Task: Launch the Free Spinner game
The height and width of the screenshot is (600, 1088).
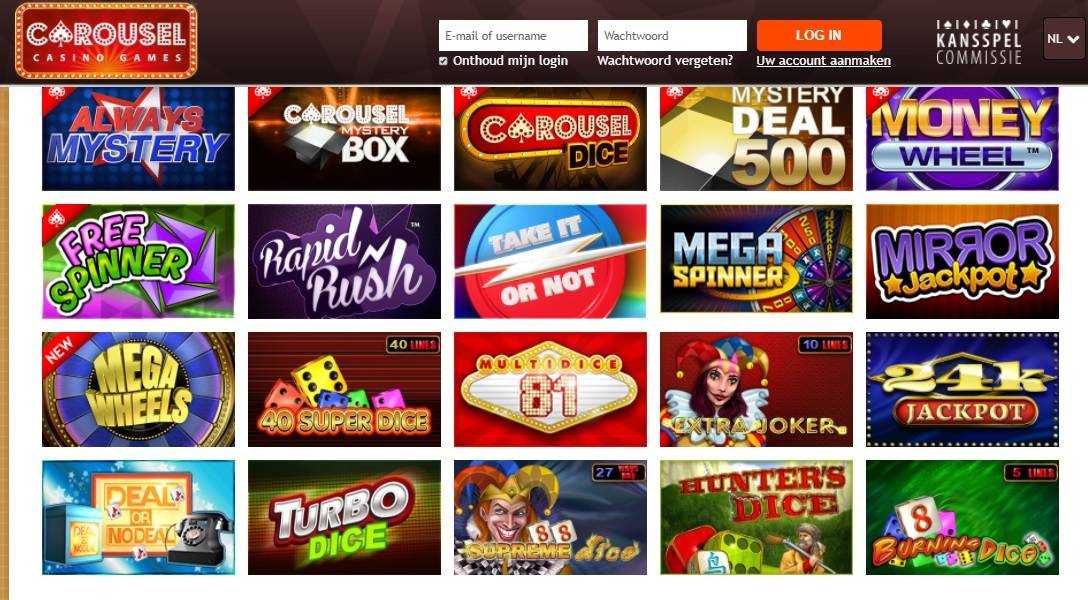Action: [x=138, y=262]
